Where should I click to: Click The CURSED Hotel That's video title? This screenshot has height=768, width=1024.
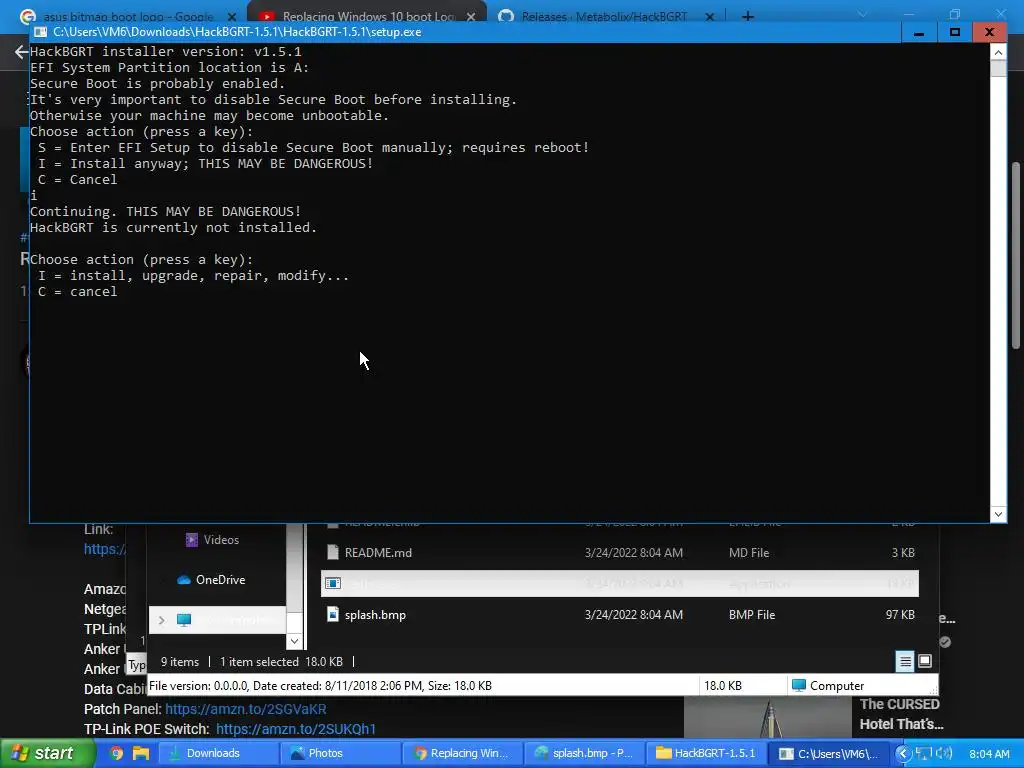[x=901, y=714]
